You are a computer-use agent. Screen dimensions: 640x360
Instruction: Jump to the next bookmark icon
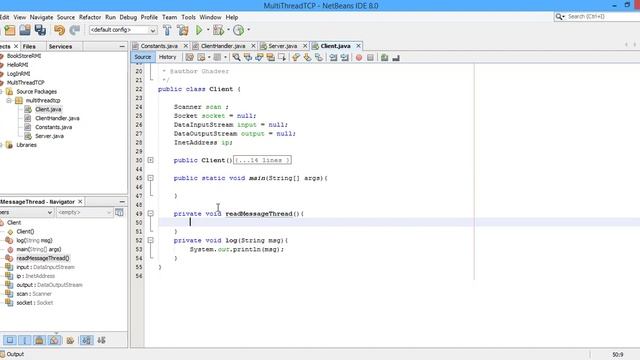[x=307, y=58]
